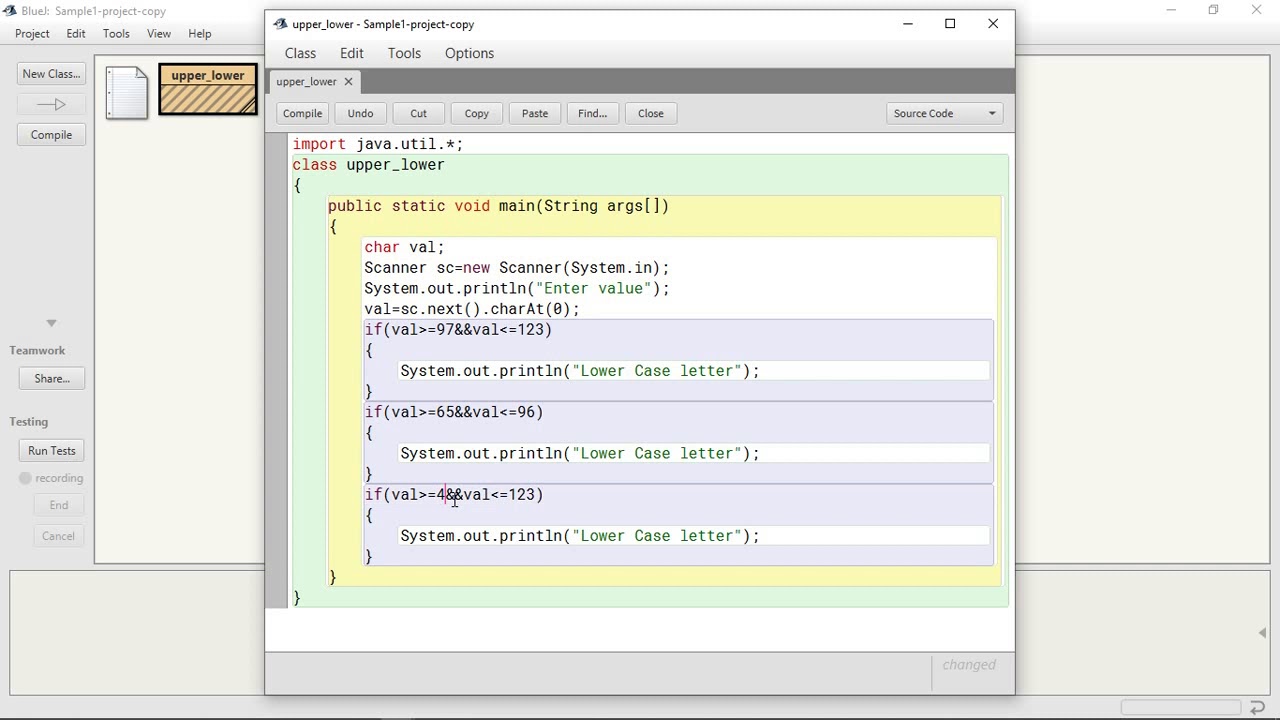
Task: Click the val=sc.next().charAt(0) line
Action: tap(471, 309)
